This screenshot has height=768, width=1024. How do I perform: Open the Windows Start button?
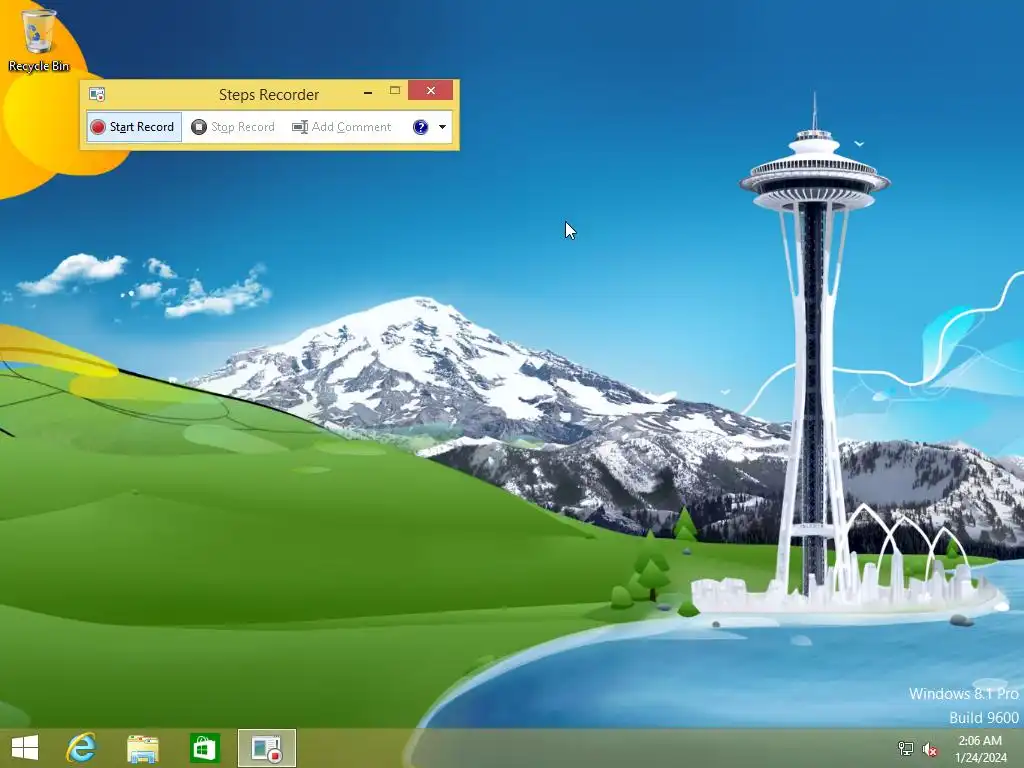click(x=25, y=748)
